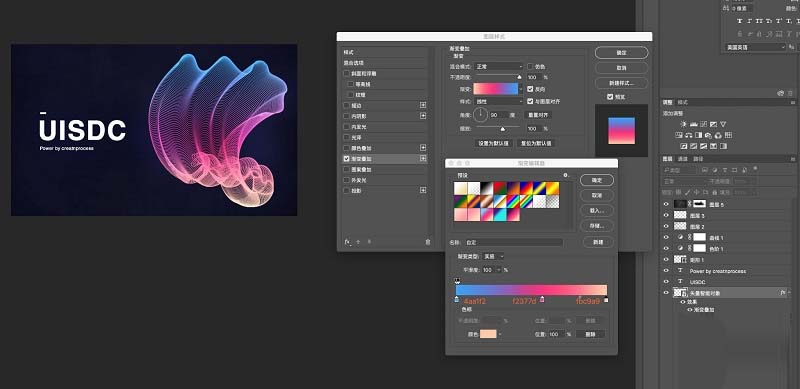Image resolution: width=800 pixels, height=389 pixels.
Task: Switch to the 路径 Paths tab
Action: (698, 159)
